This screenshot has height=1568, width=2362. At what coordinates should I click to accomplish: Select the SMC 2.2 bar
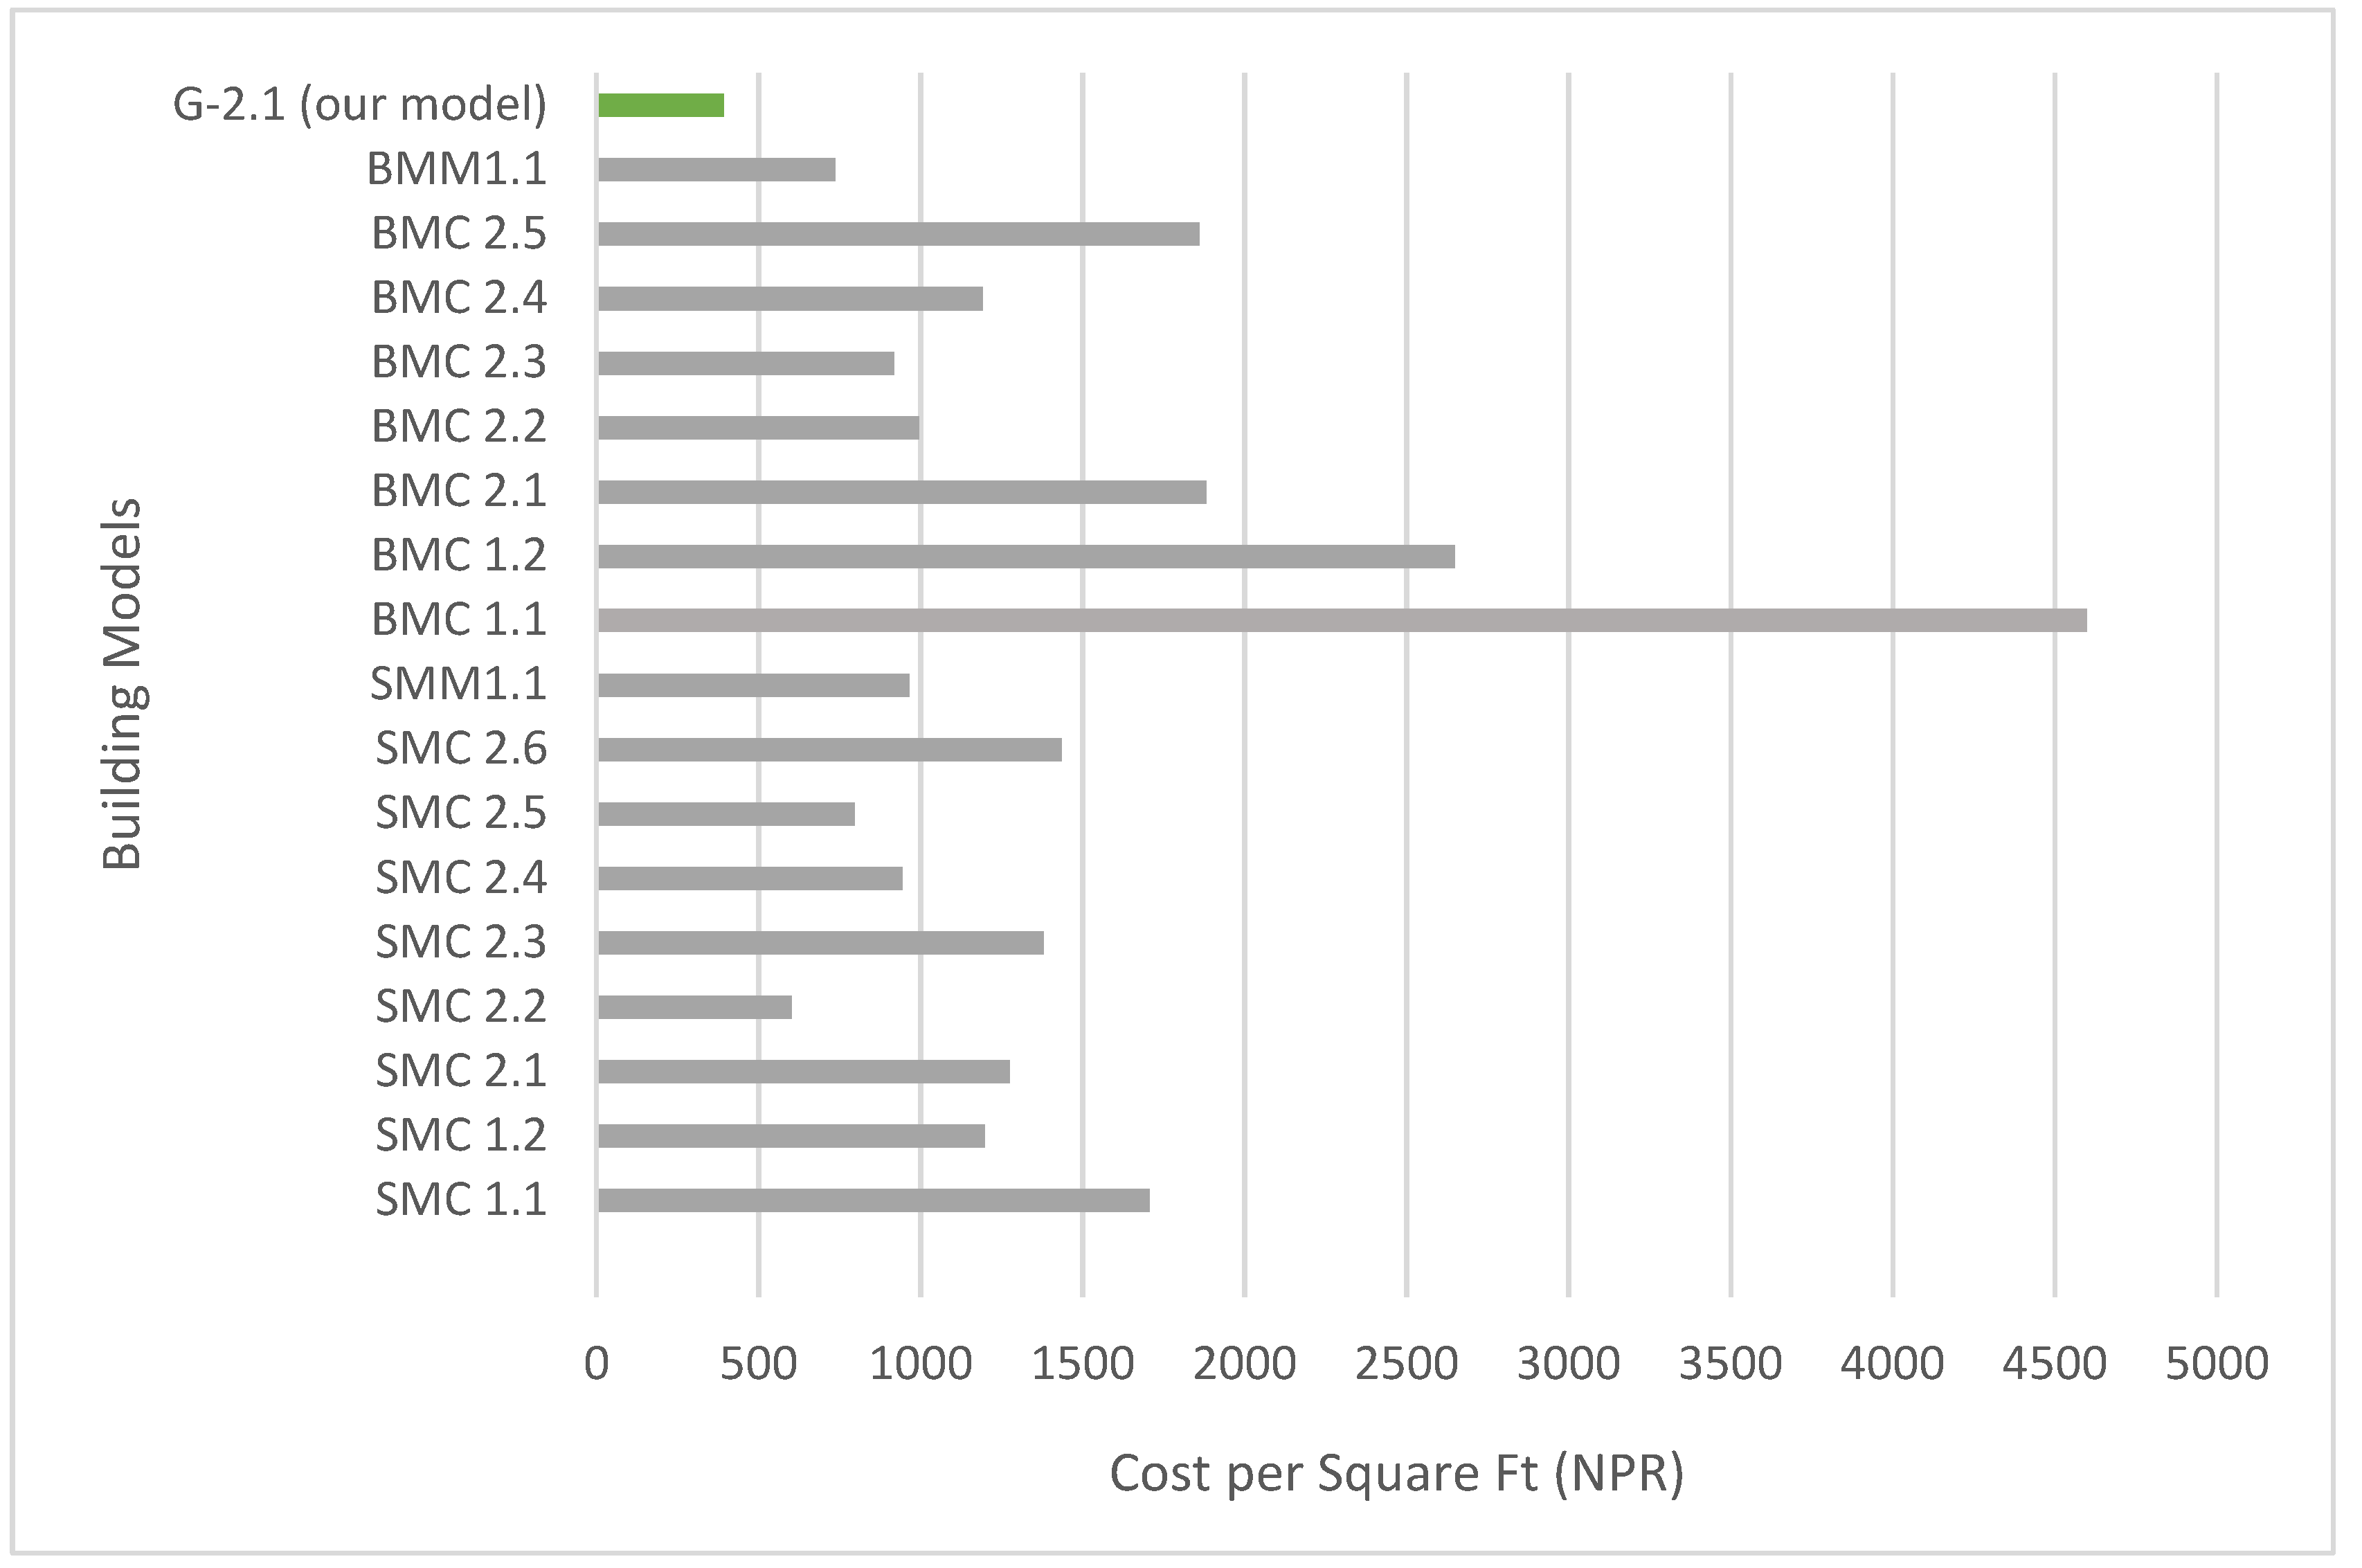694,1007
